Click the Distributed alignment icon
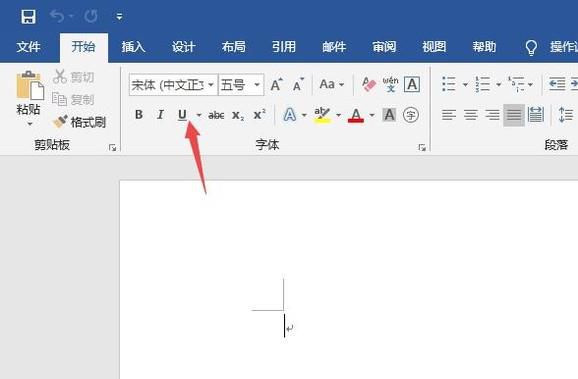The height and width of the screenshot is (379, 578). [536, 115]
